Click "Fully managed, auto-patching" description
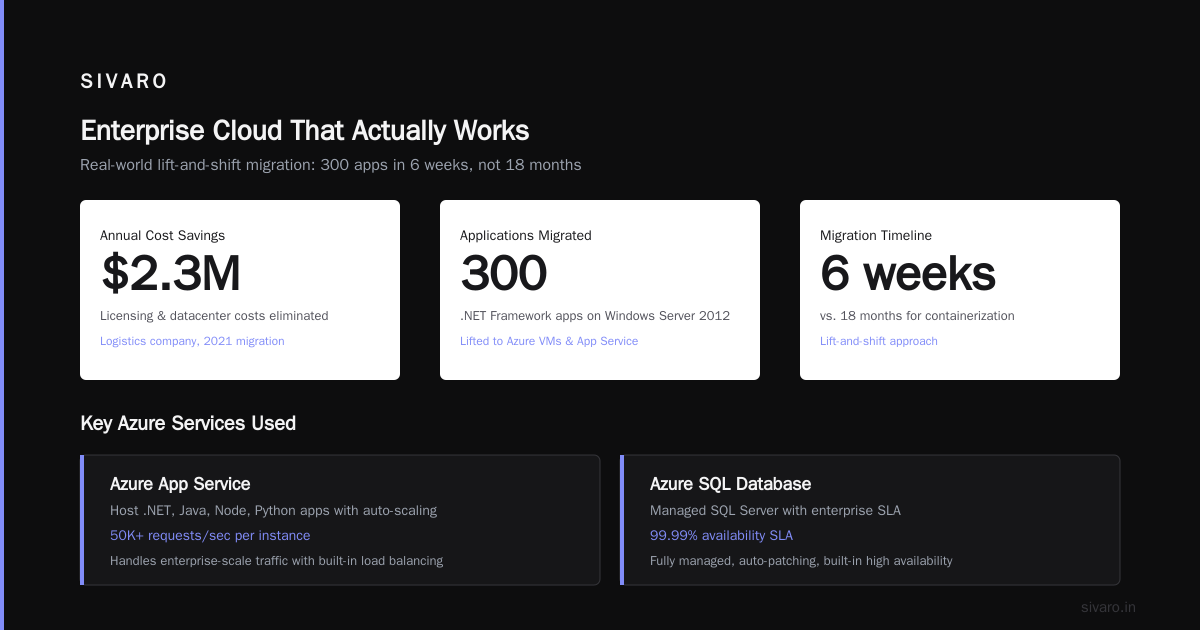This screenshot has height=630, width=1200. tap(801, 561)
